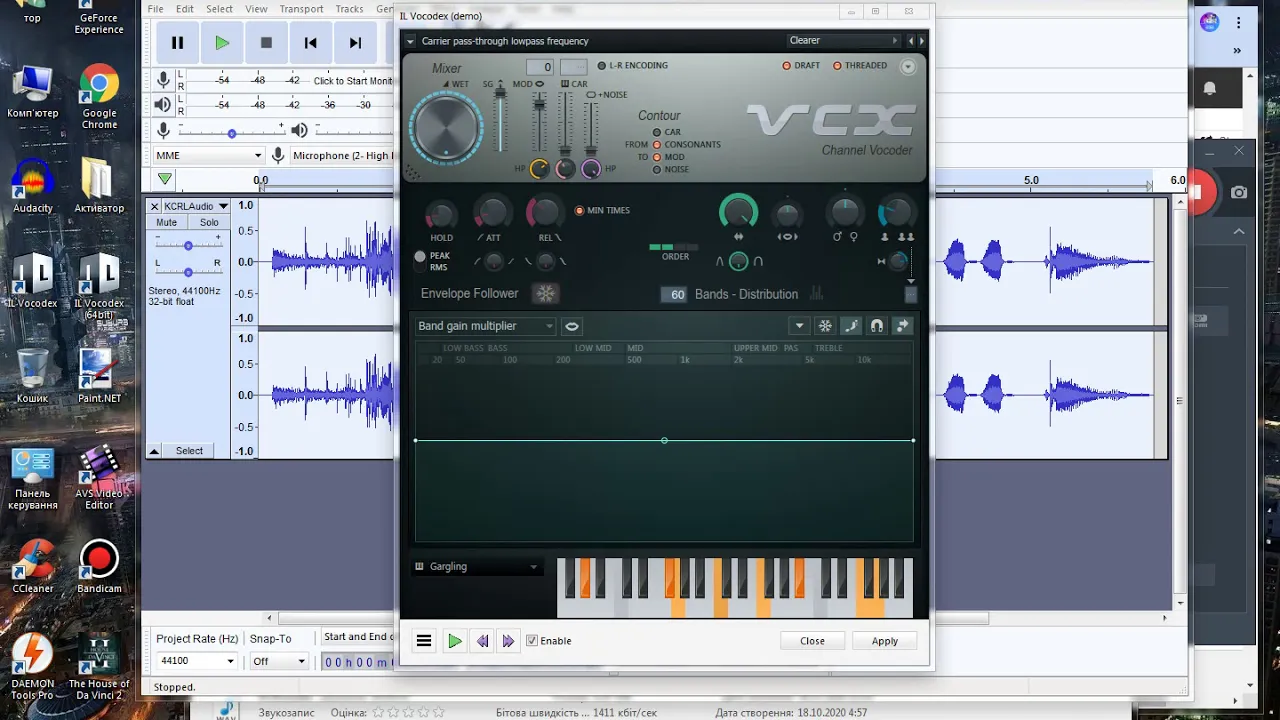Screen dimensions: 1280x720
Task: Open the Clearer preset selector
Action: [x=843, y=41]
